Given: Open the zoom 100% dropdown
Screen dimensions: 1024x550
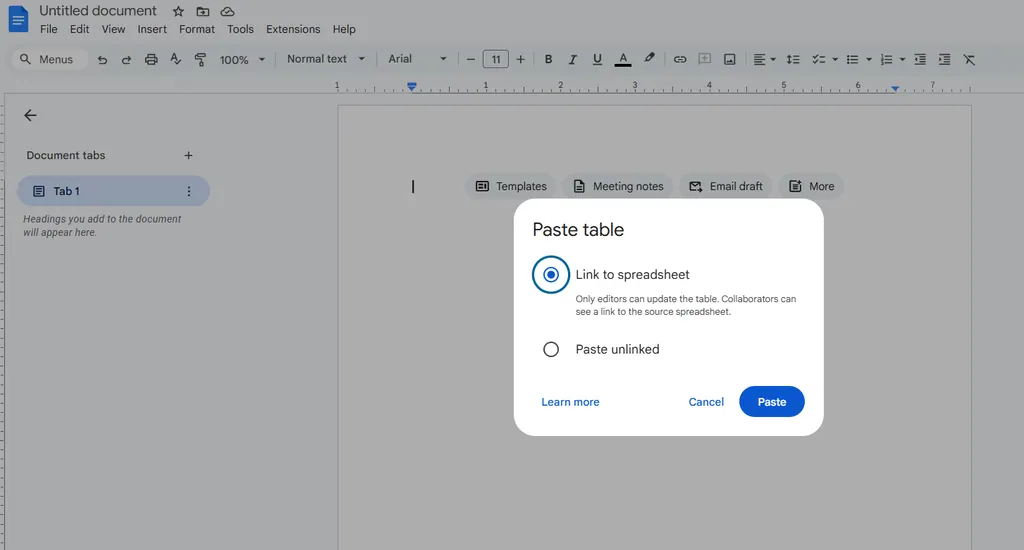Looking at the screenshot, I should click(242, 60).
